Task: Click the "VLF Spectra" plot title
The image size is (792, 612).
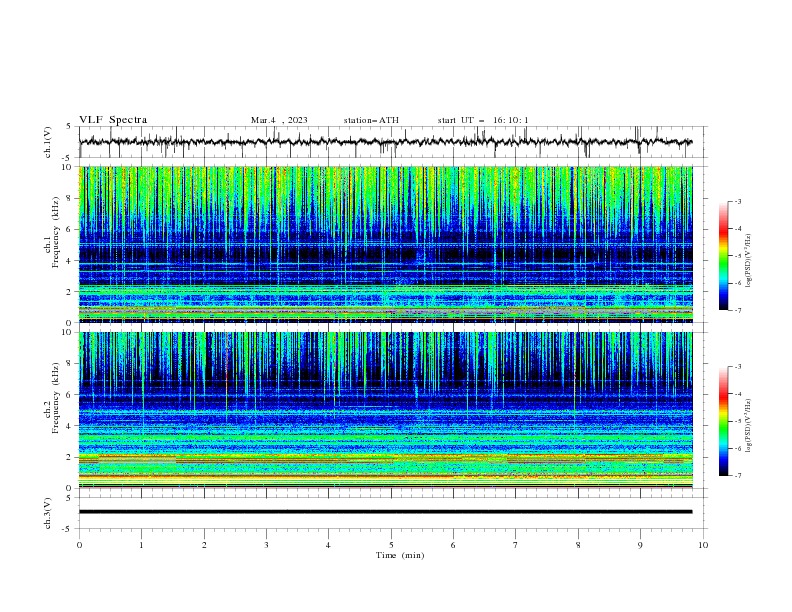Action: [113, 120]
